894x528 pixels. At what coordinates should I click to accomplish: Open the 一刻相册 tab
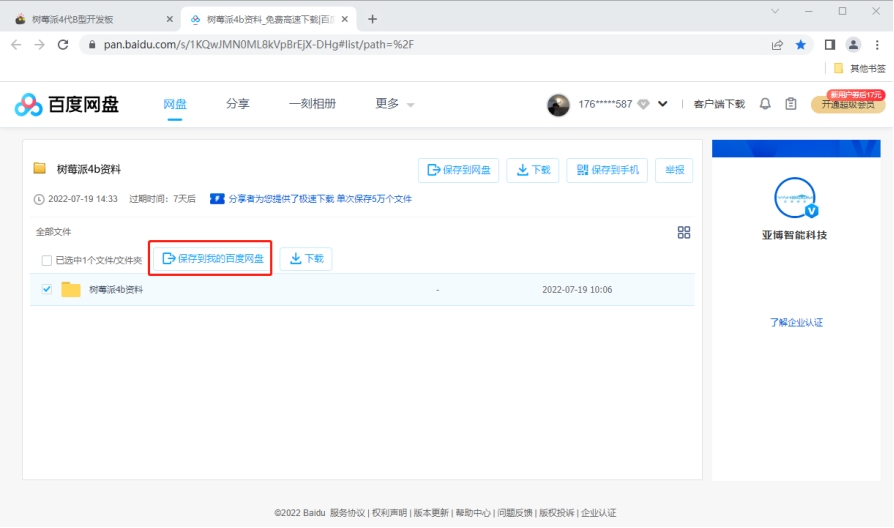(x=312, y=104)
